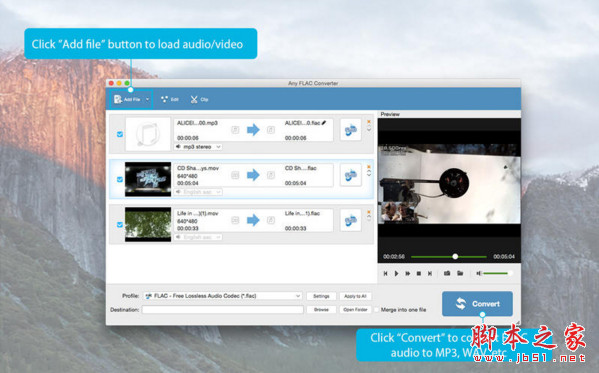Skip to previous item in preview
This screenshot has width=599, height=373.
[x=385, y=273]
